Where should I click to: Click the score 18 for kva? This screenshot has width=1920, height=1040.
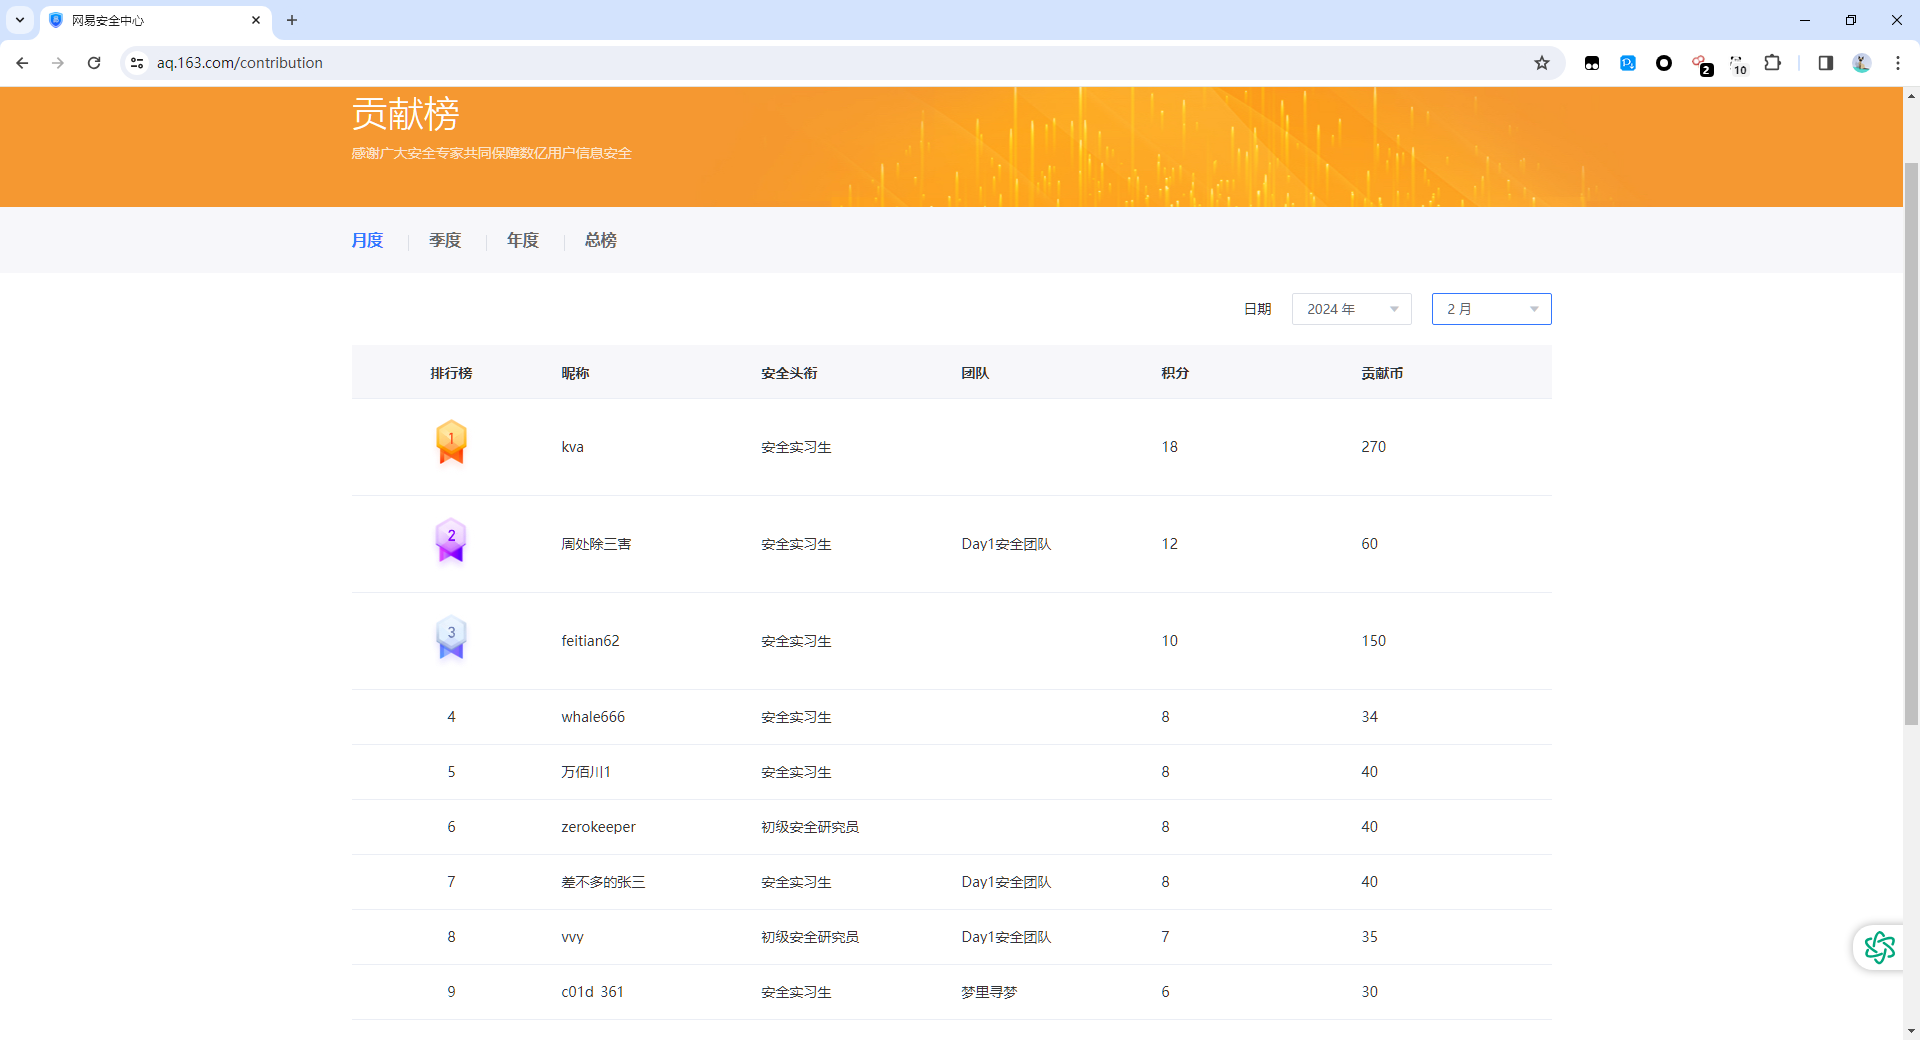coord(1169,447)
